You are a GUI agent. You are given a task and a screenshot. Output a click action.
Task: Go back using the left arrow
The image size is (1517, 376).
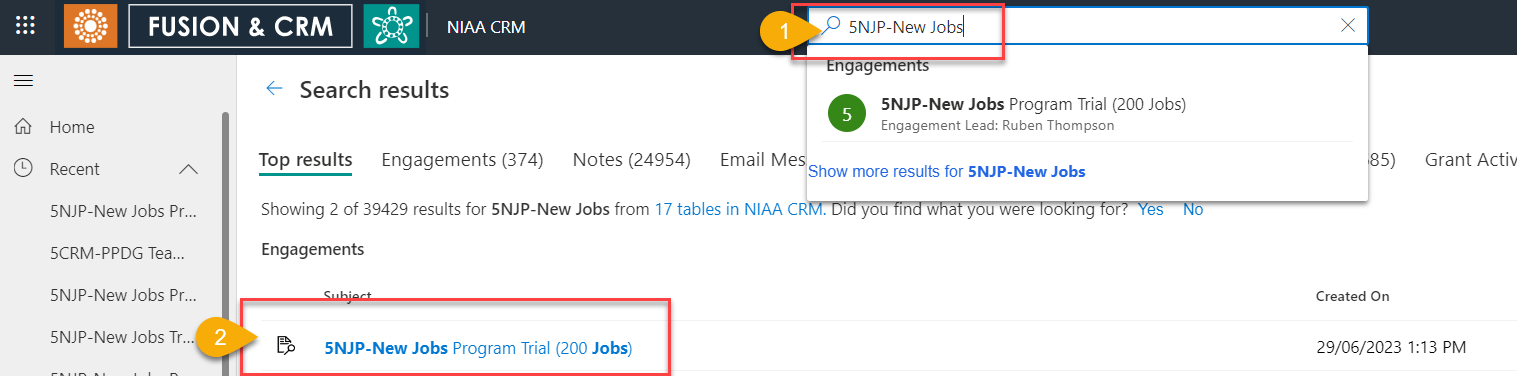pos(274,89)
